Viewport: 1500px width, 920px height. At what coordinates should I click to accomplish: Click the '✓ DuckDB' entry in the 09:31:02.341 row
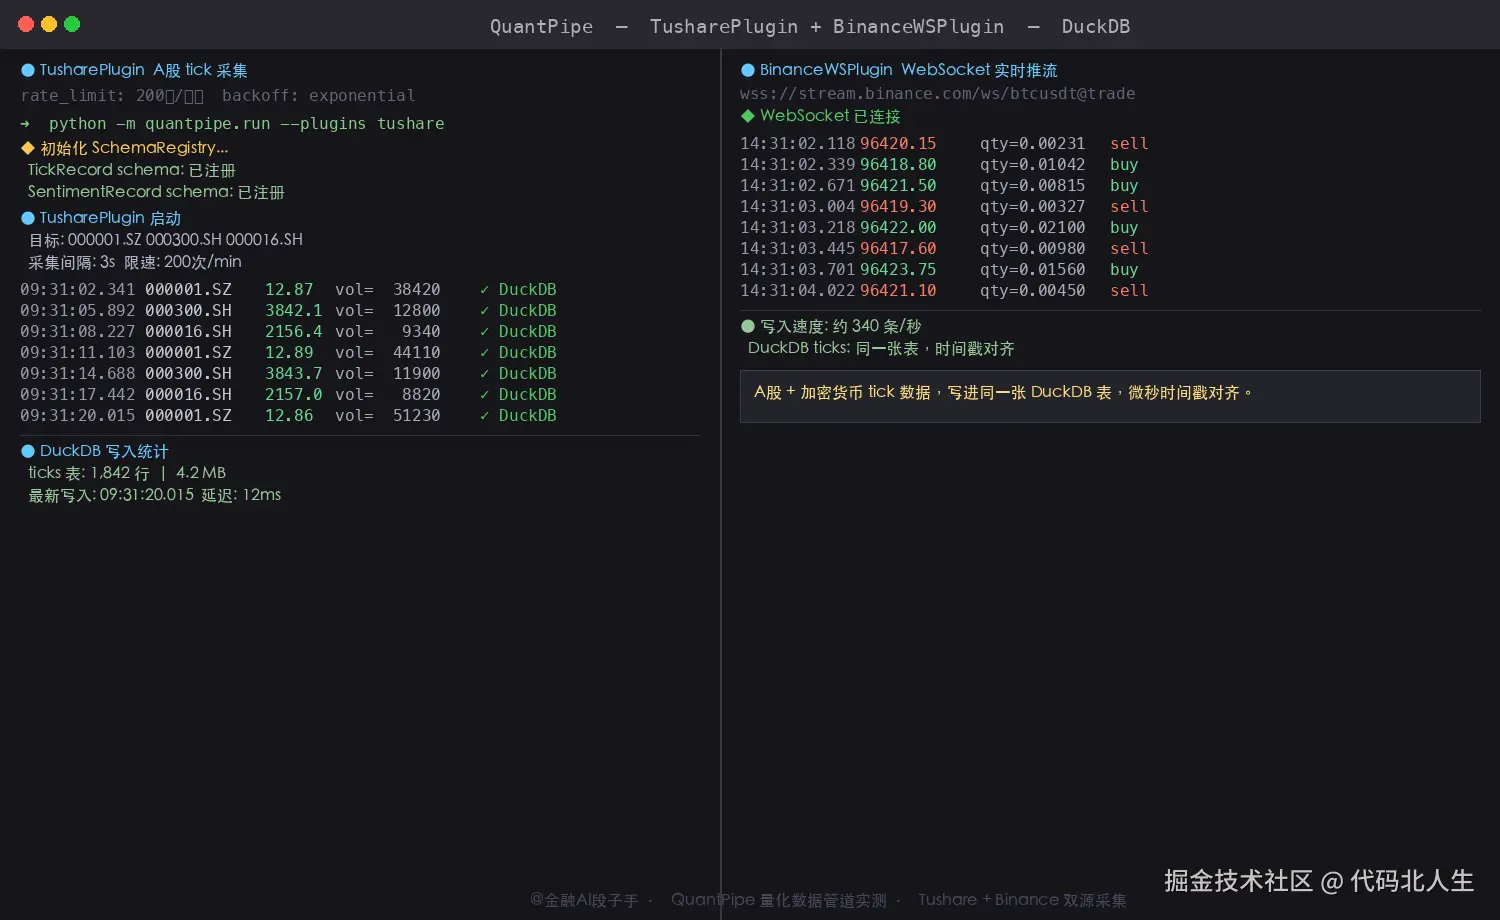coord(518,290)
